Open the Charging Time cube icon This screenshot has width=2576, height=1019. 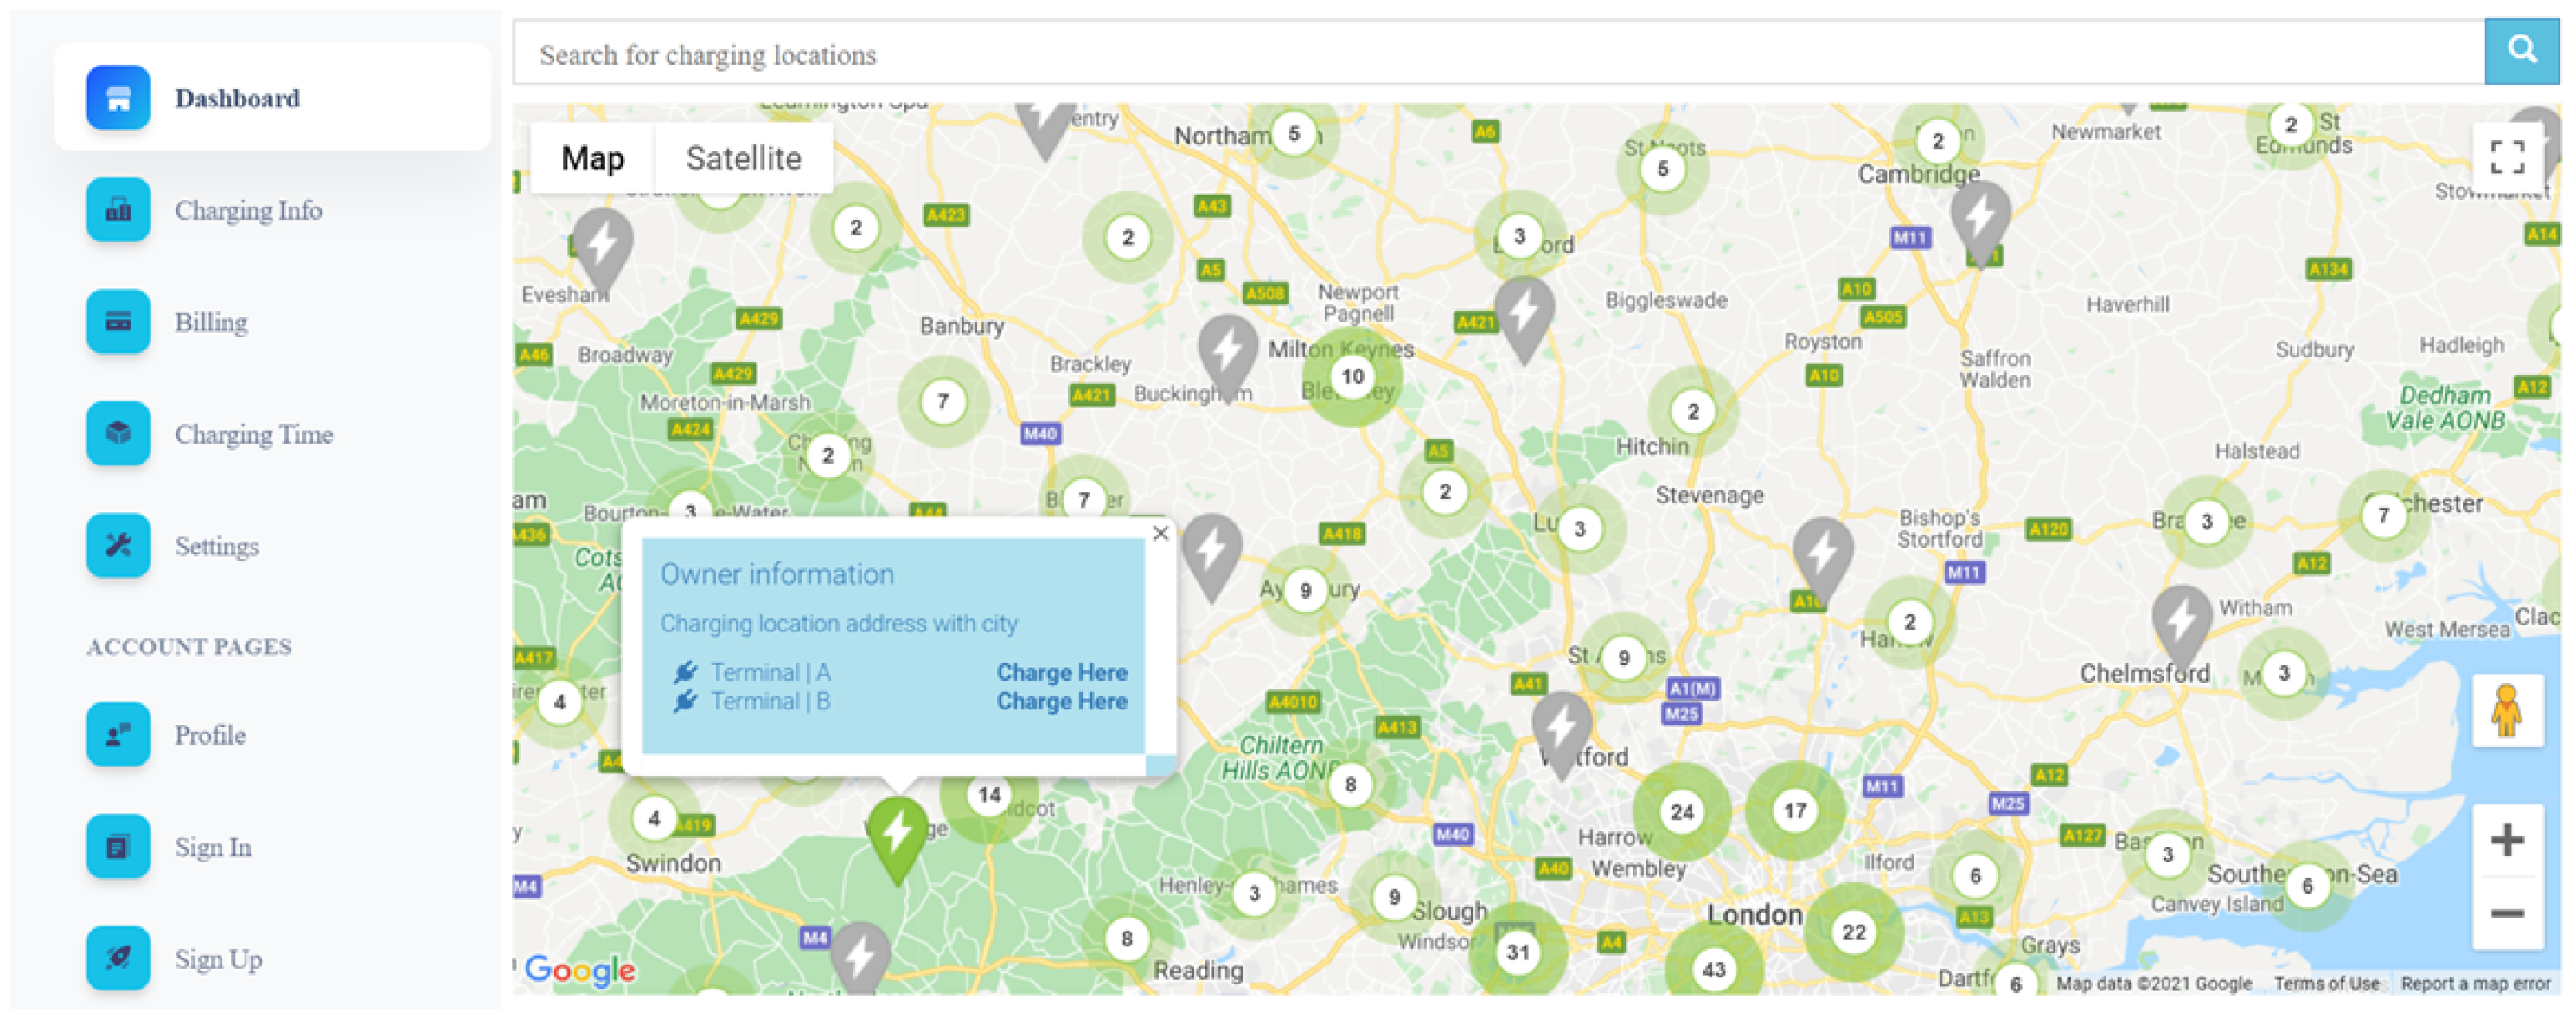(x=118, y=434)
